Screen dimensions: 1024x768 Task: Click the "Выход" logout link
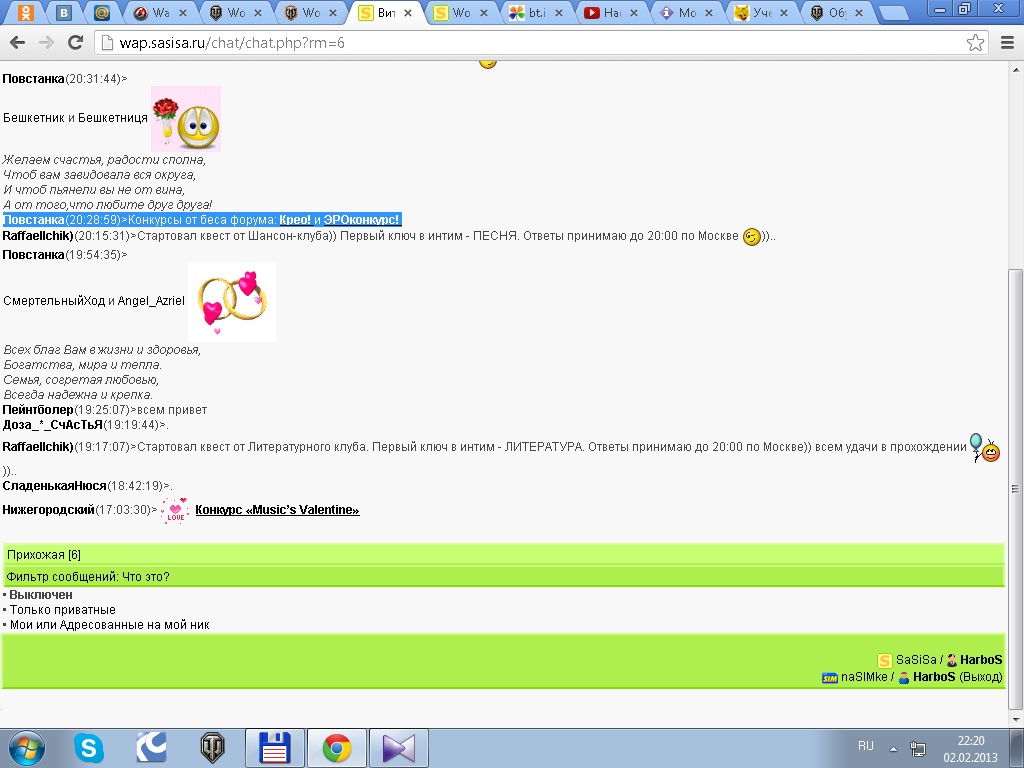[x=980, y=677]
